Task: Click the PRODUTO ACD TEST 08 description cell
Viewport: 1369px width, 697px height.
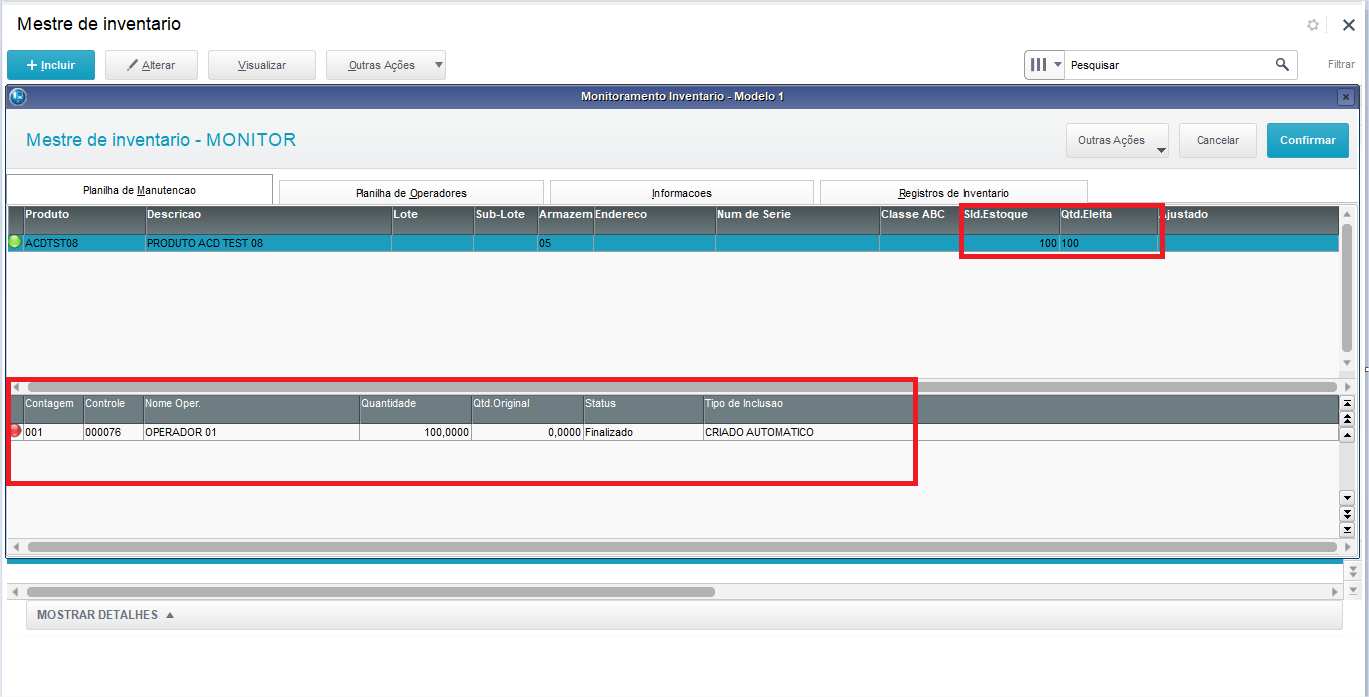Action: pyautogui.click(x=268, y=243)
